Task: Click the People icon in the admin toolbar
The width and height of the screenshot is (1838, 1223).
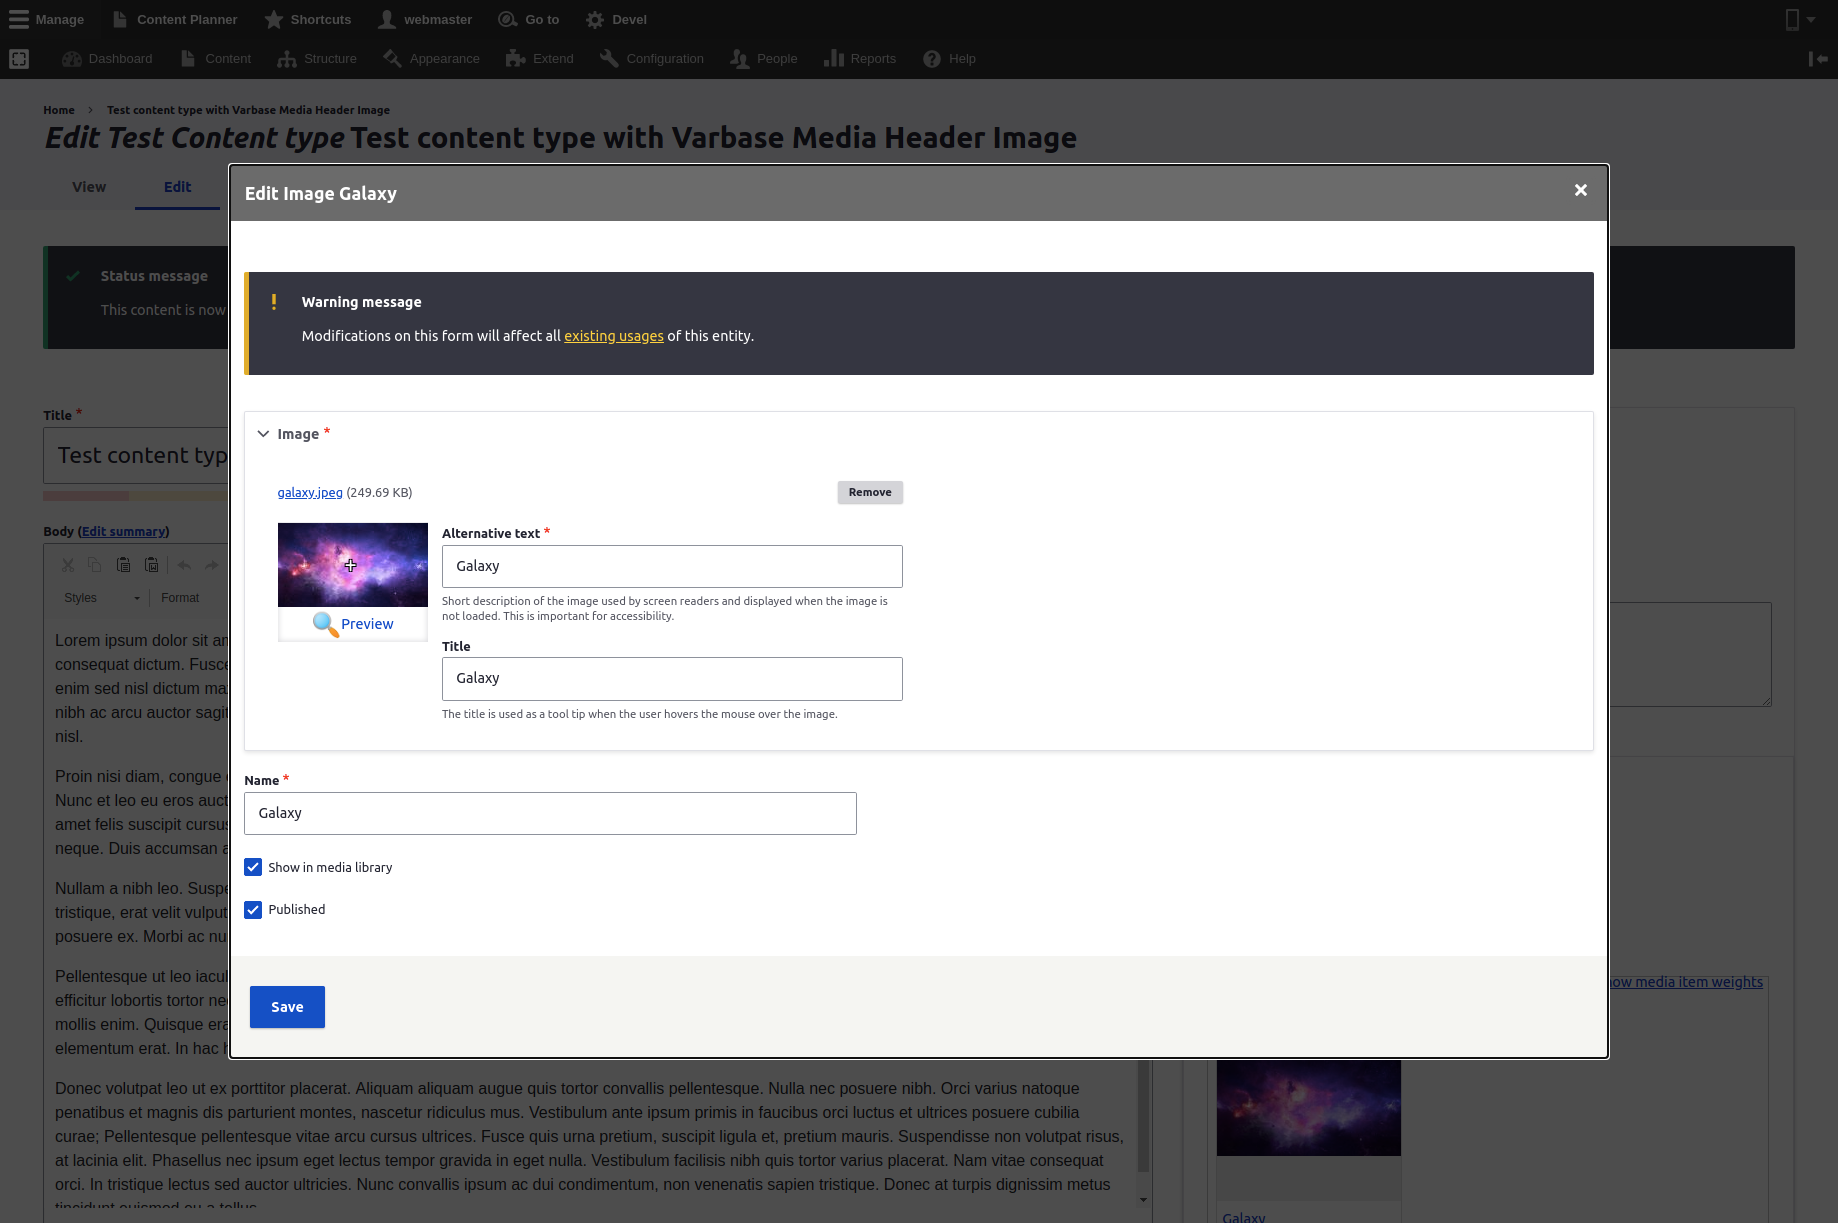Action: (x=738, y=58)
